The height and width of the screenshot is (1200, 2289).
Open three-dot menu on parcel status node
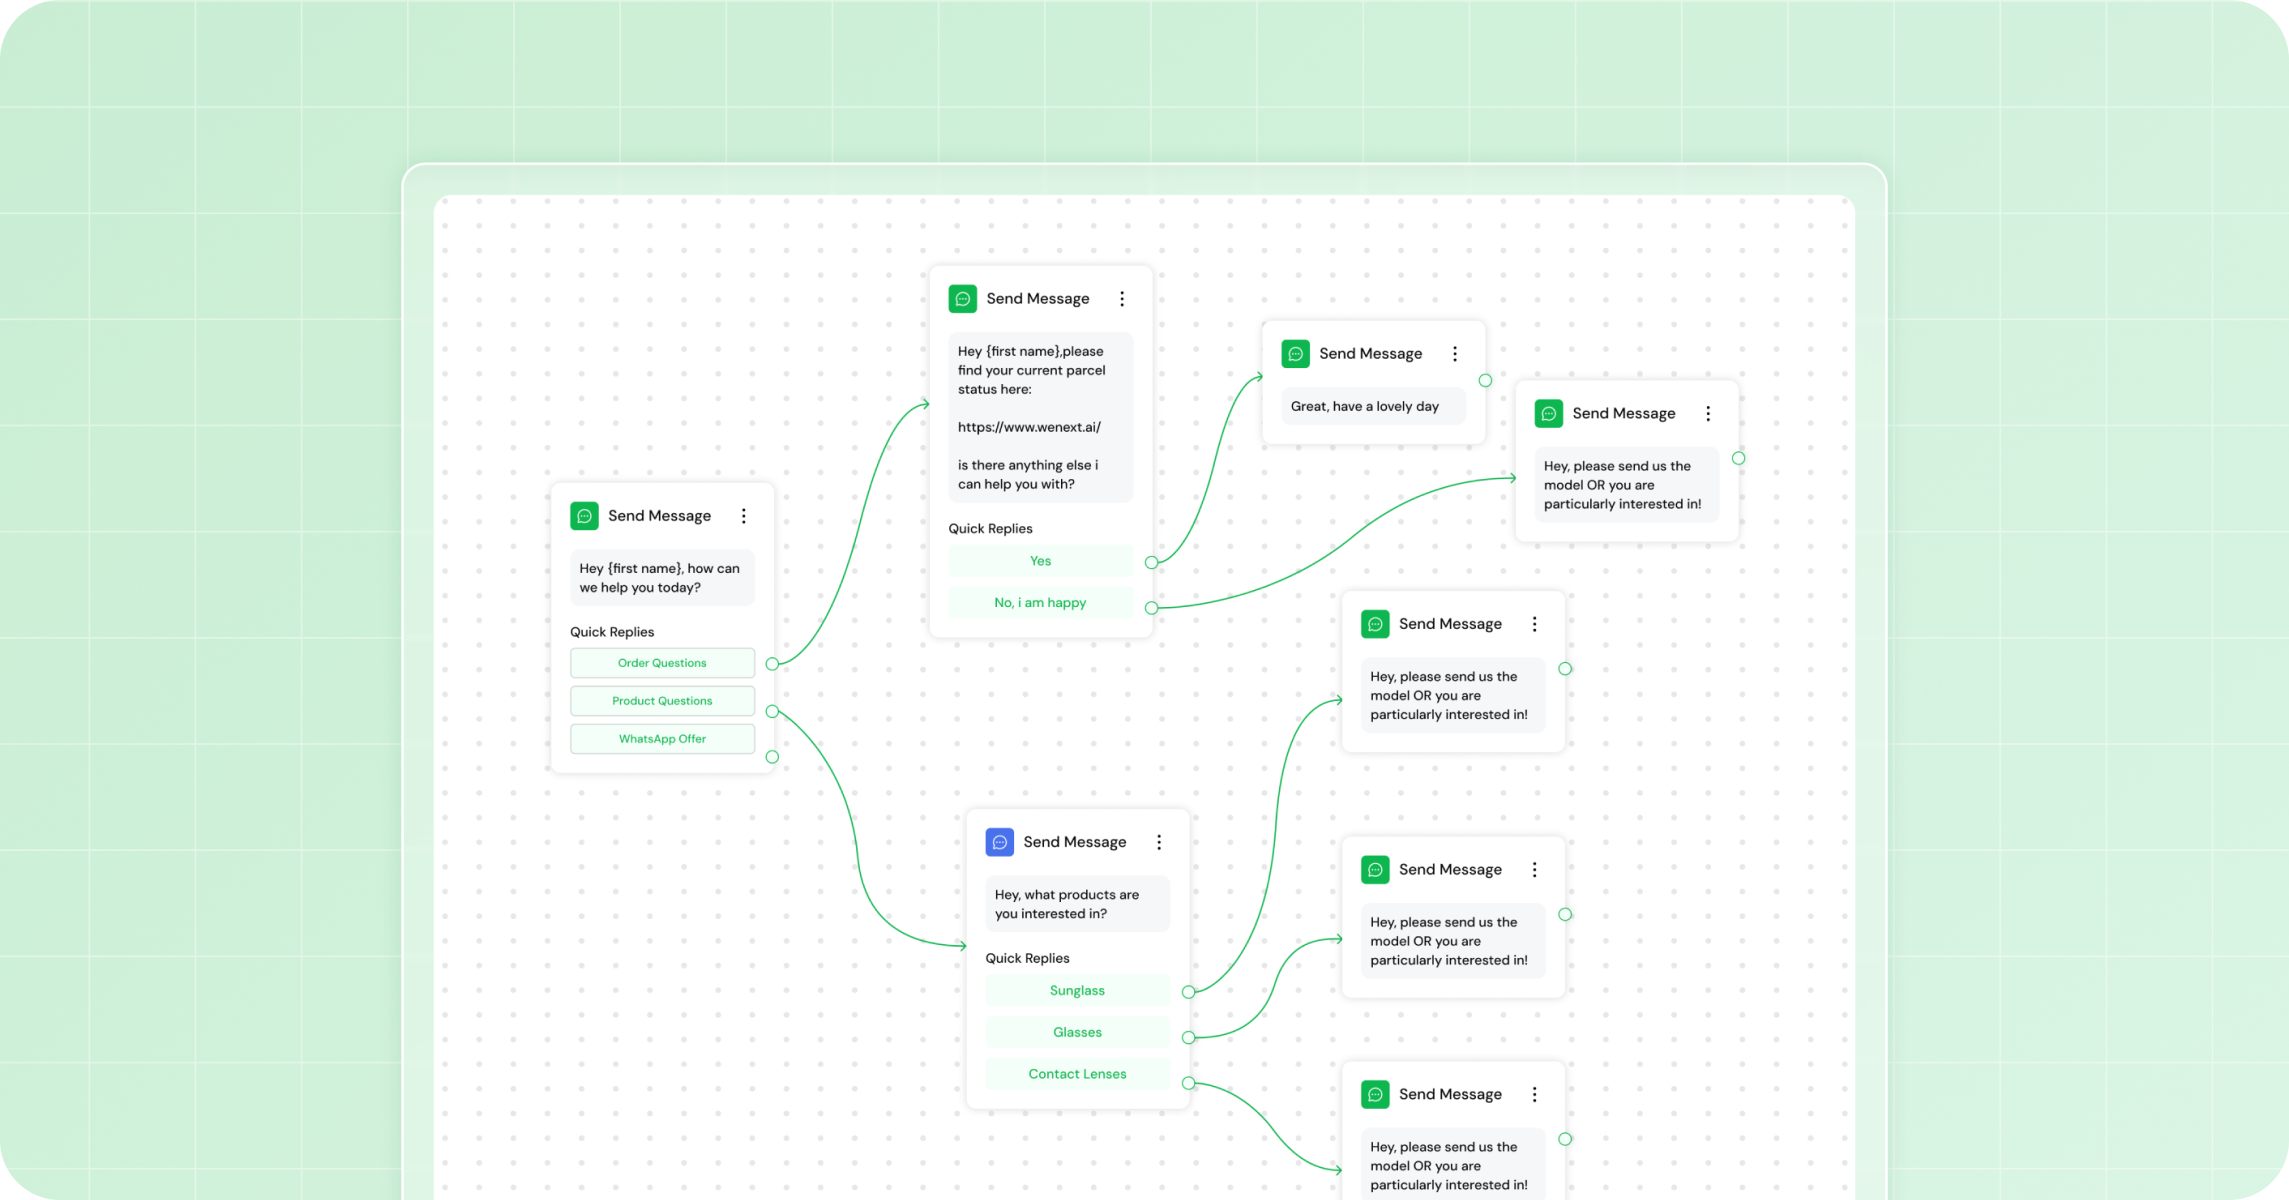tap(1122, 299)
